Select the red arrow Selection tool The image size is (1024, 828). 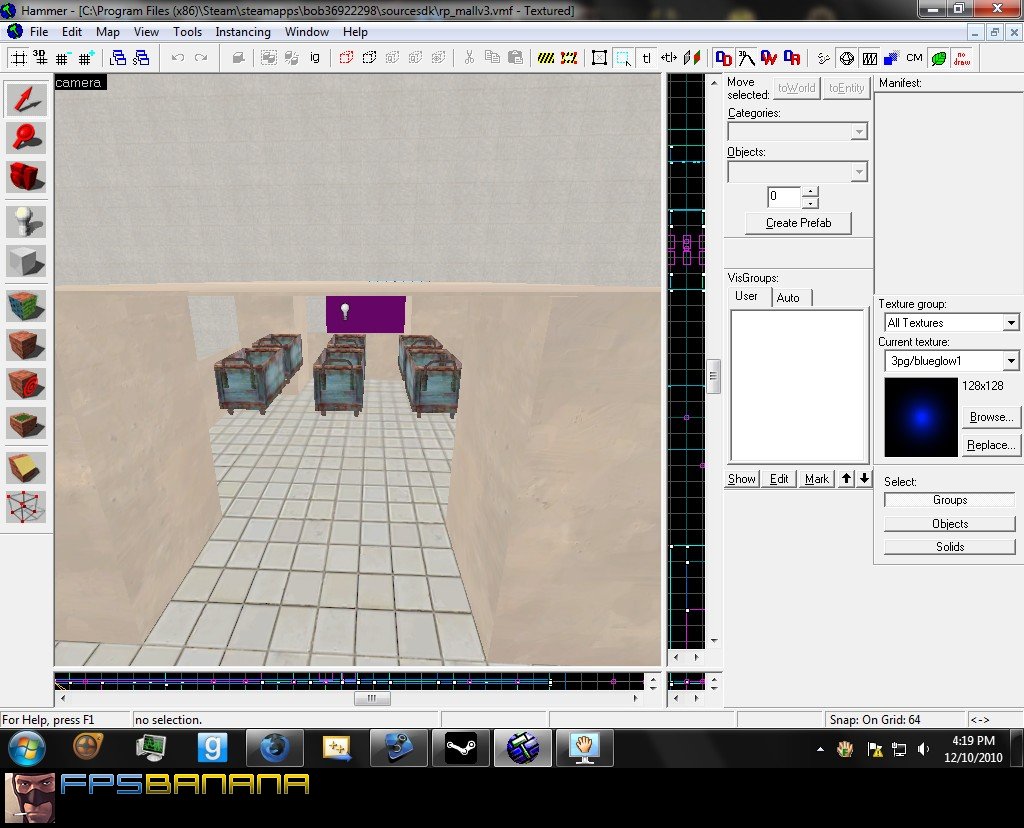26,99
